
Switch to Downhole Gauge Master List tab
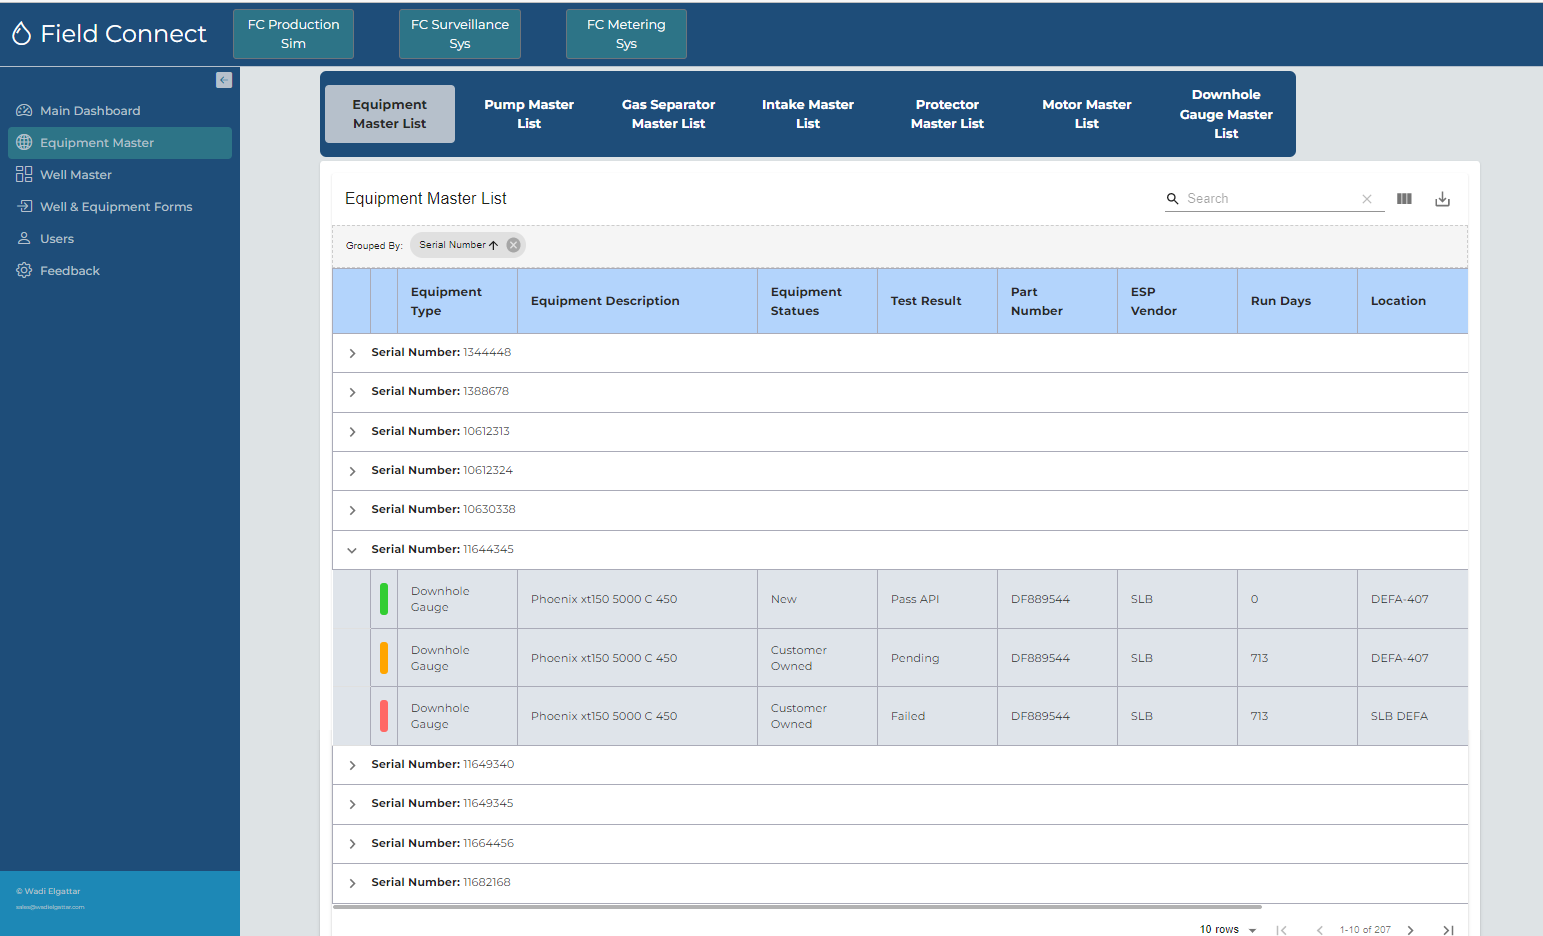click(1226, 114)
